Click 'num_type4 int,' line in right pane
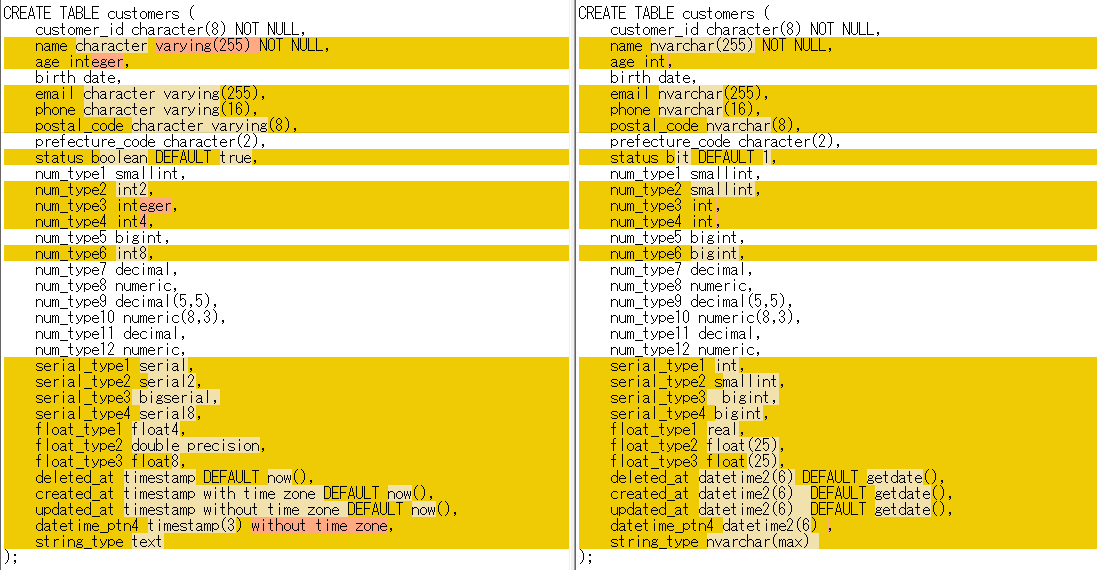The image size is (1097, 570). [x=665, y=222]
